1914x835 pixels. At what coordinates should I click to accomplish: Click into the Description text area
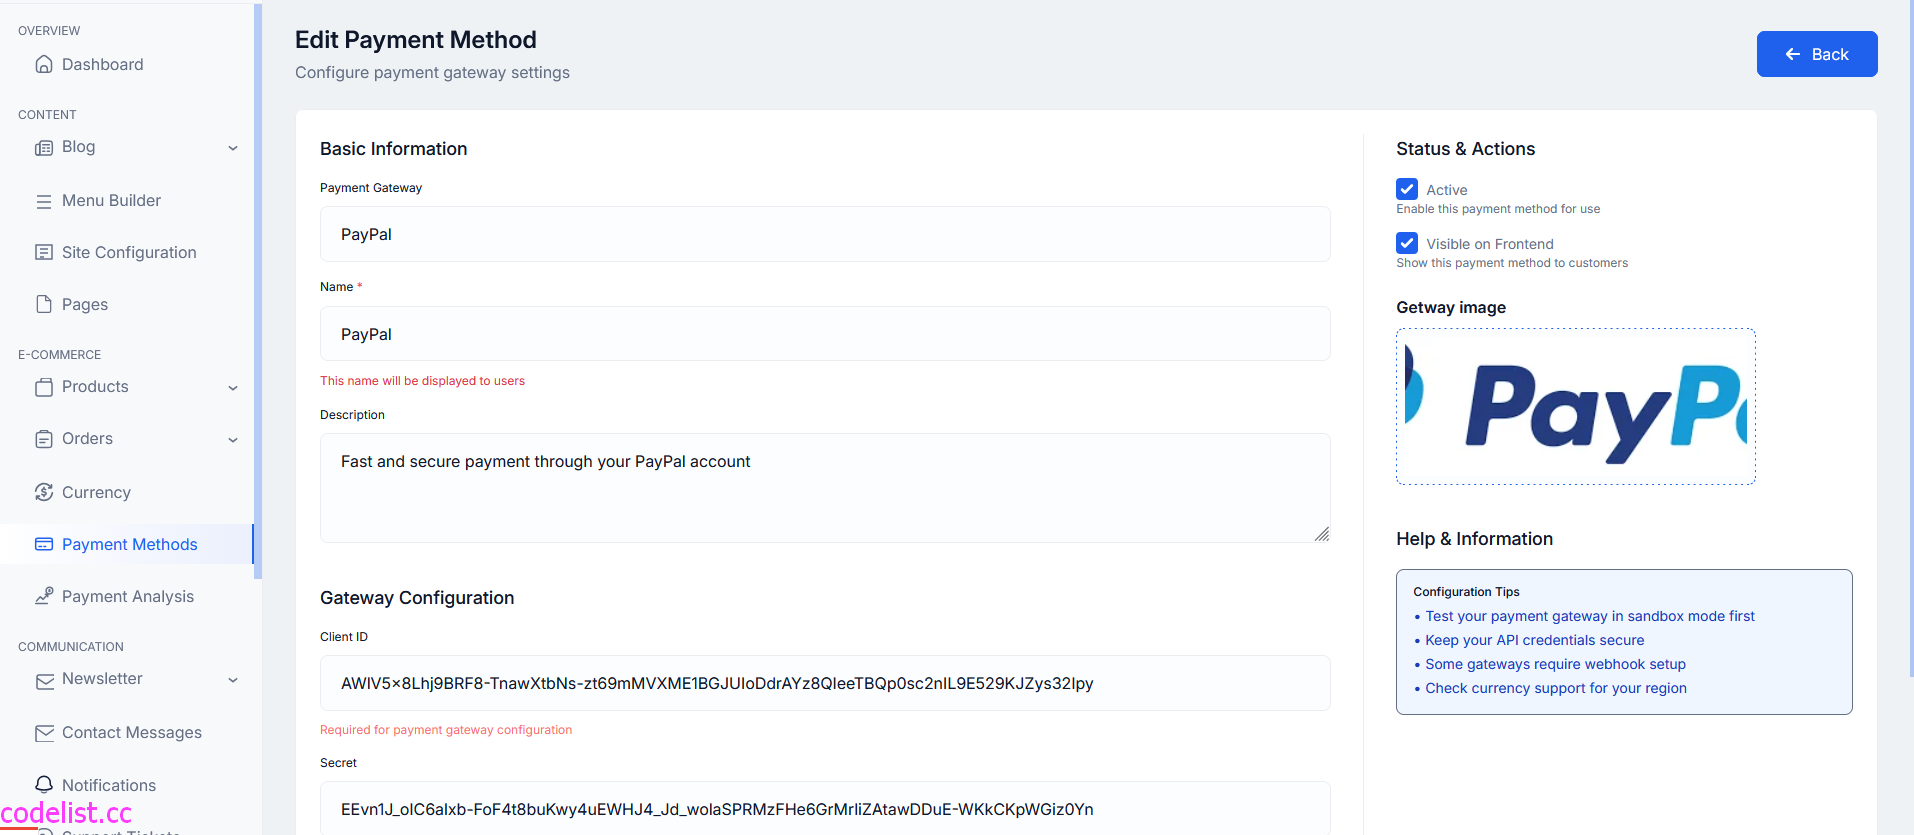(825, 488)
